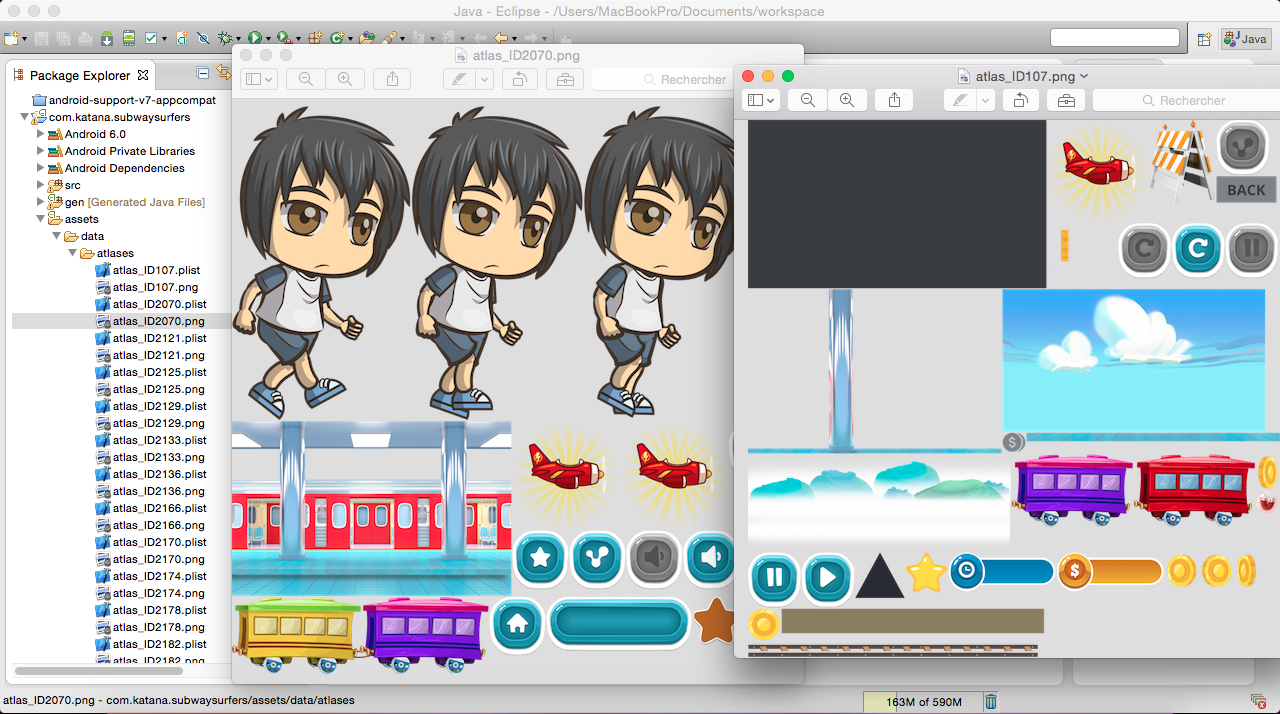Image resolution: width=1280 pixels, height=714 pixels.
Task: Open the Android Virtual Device Manager icon
Action: 129,38
